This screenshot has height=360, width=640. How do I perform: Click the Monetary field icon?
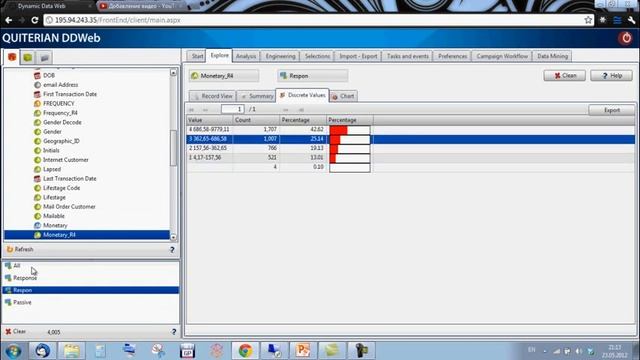[37, 225]
